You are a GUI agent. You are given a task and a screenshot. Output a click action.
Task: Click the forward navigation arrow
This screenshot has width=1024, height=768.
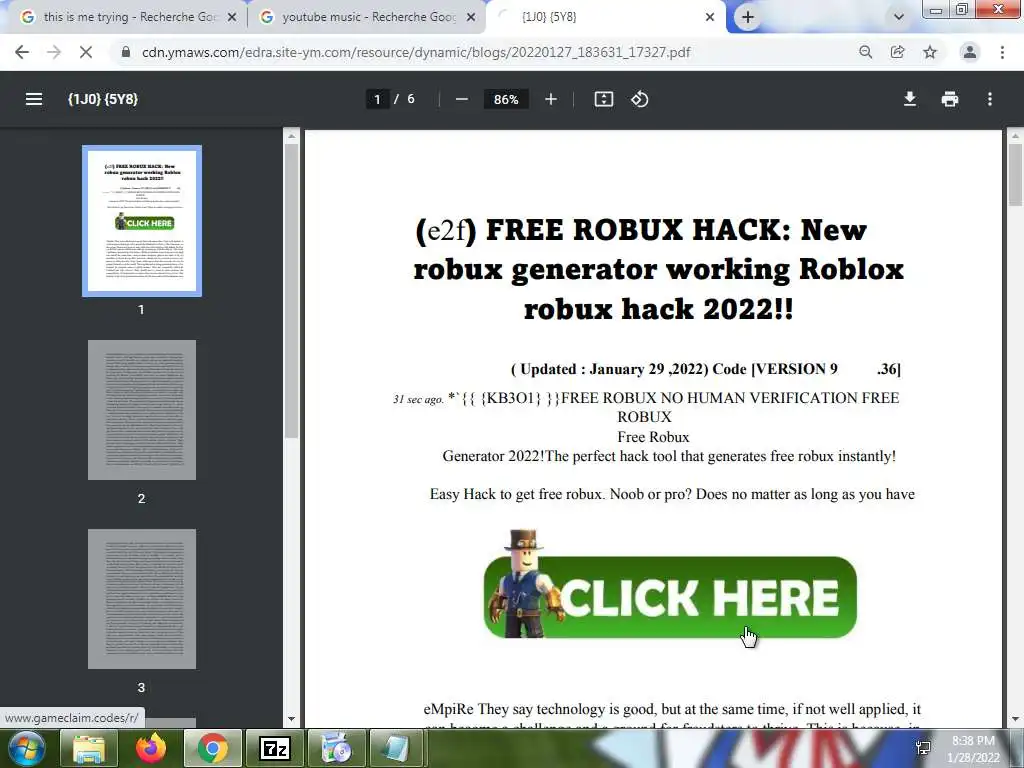click(x=54, y=52)
